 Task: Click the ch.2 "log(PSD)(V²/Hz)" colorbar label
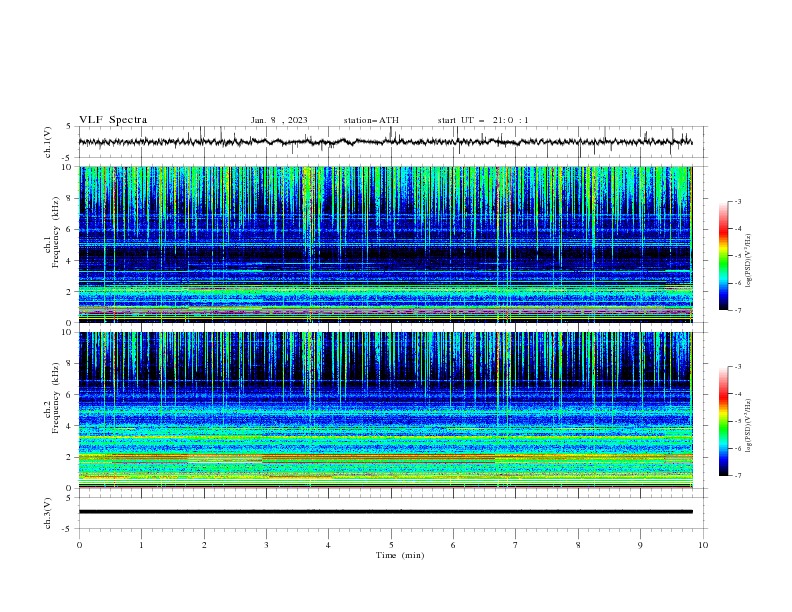tap(748, 426)
